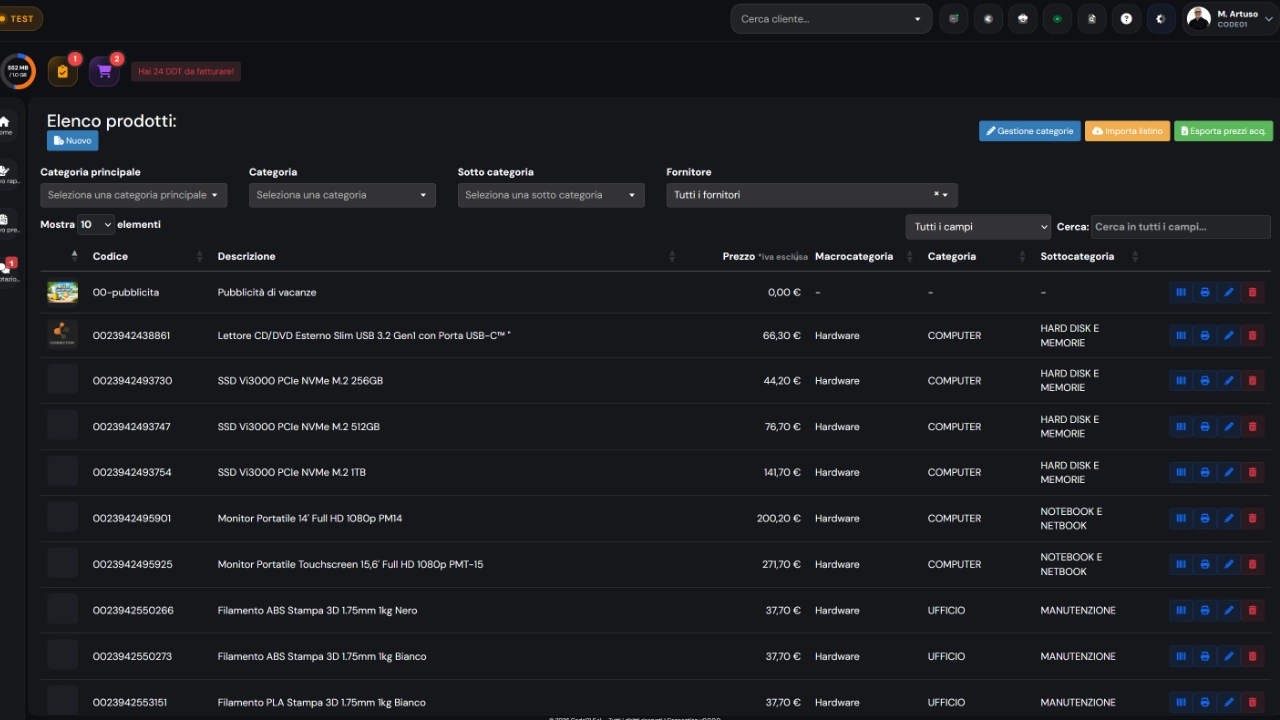Screen dimensions: 1280x720
Task: Open the Categoria principale dropdown
Action: (x=134, y=195)
